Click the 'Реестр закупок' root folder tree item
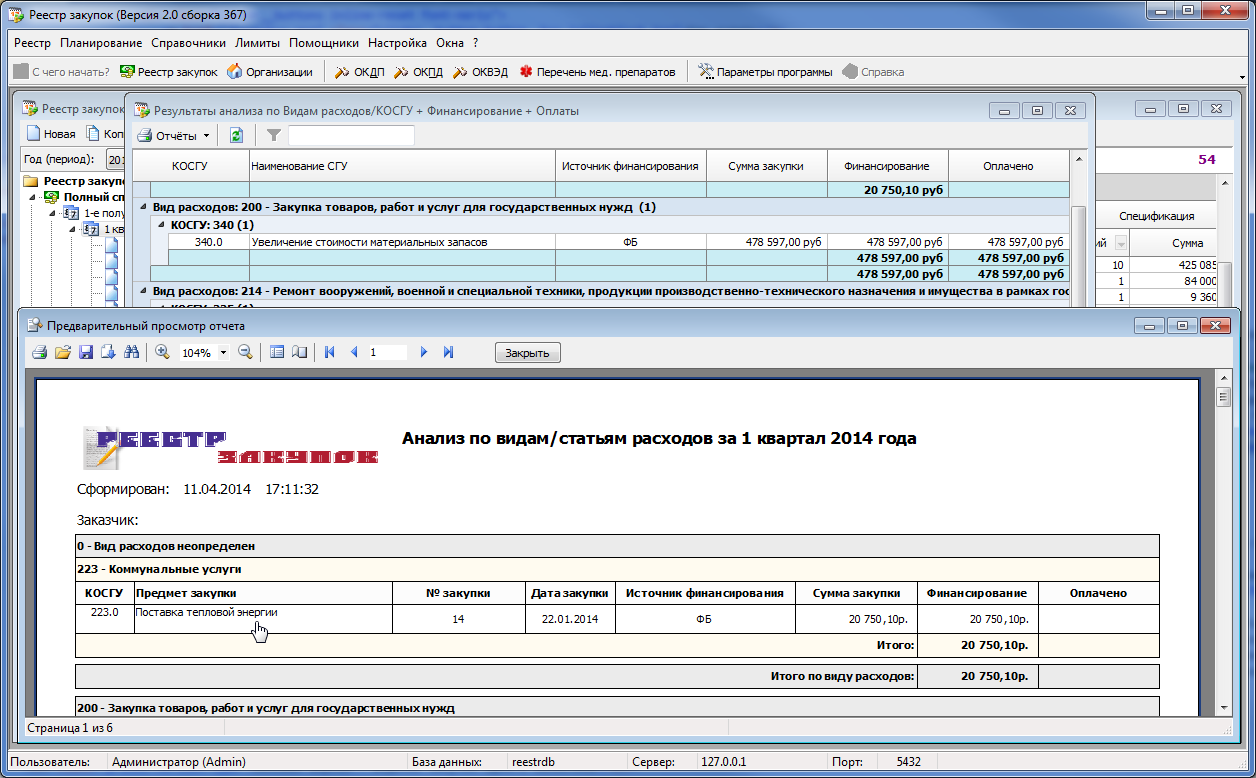This screenshot has width=1256, height=778. [x=75, y=181]
